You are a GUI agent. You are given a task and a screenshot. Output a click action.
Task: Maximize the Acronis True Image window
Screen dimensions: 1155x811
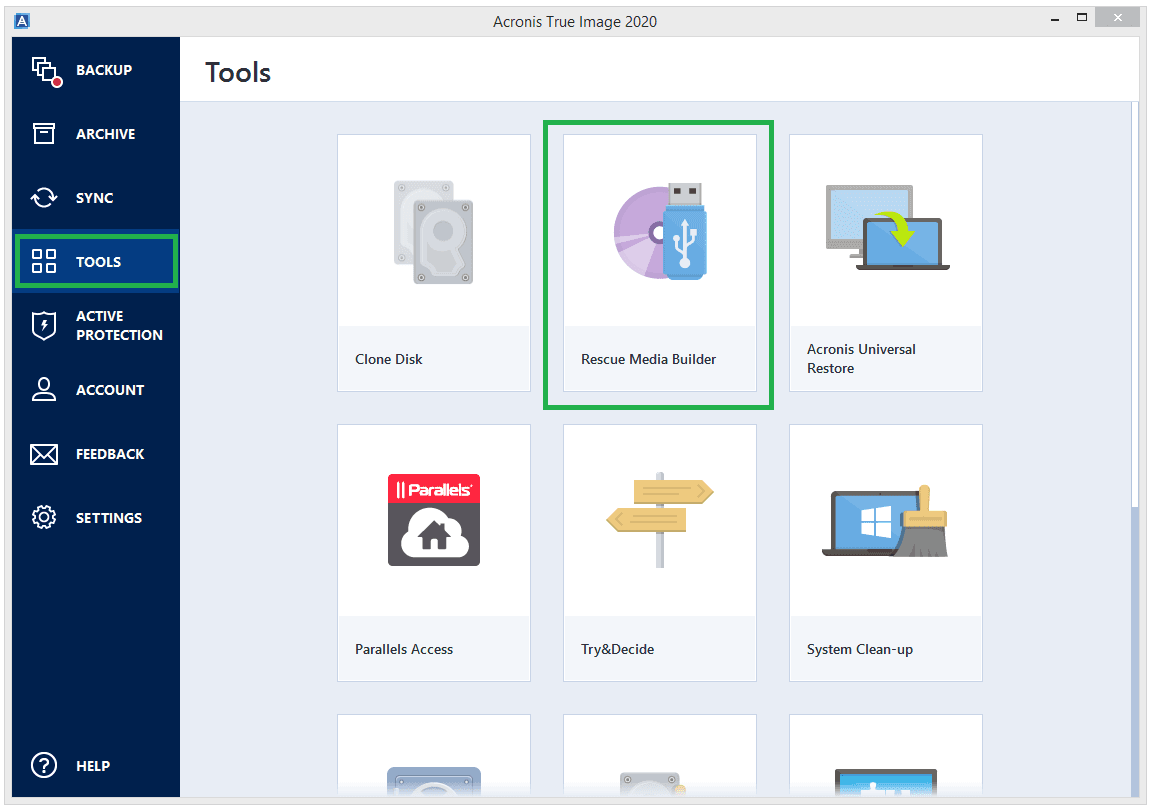point(1081,18)
